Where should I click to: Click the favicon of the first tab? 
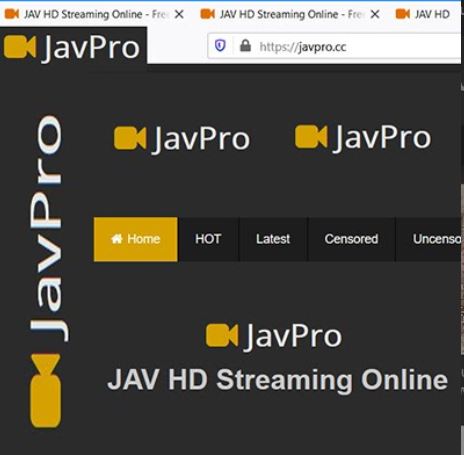pos(12,14)
